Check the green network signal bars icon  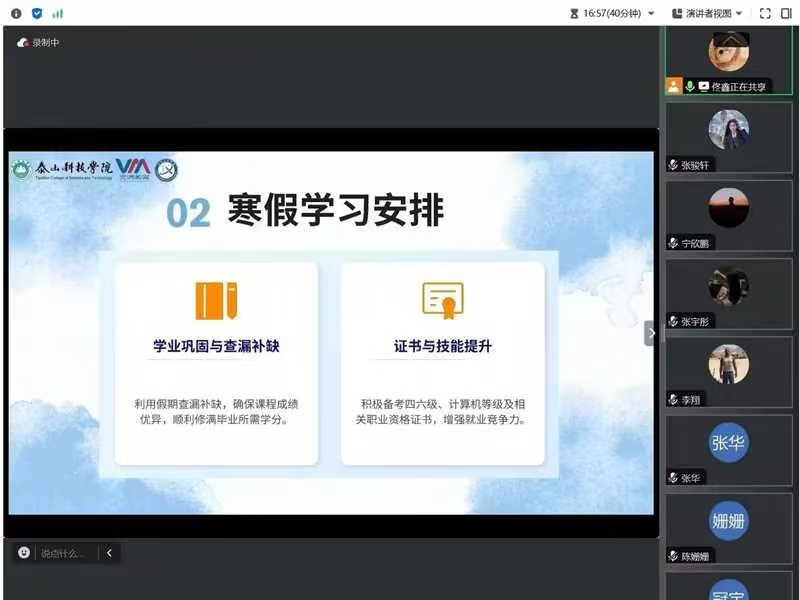coord(57,13)
